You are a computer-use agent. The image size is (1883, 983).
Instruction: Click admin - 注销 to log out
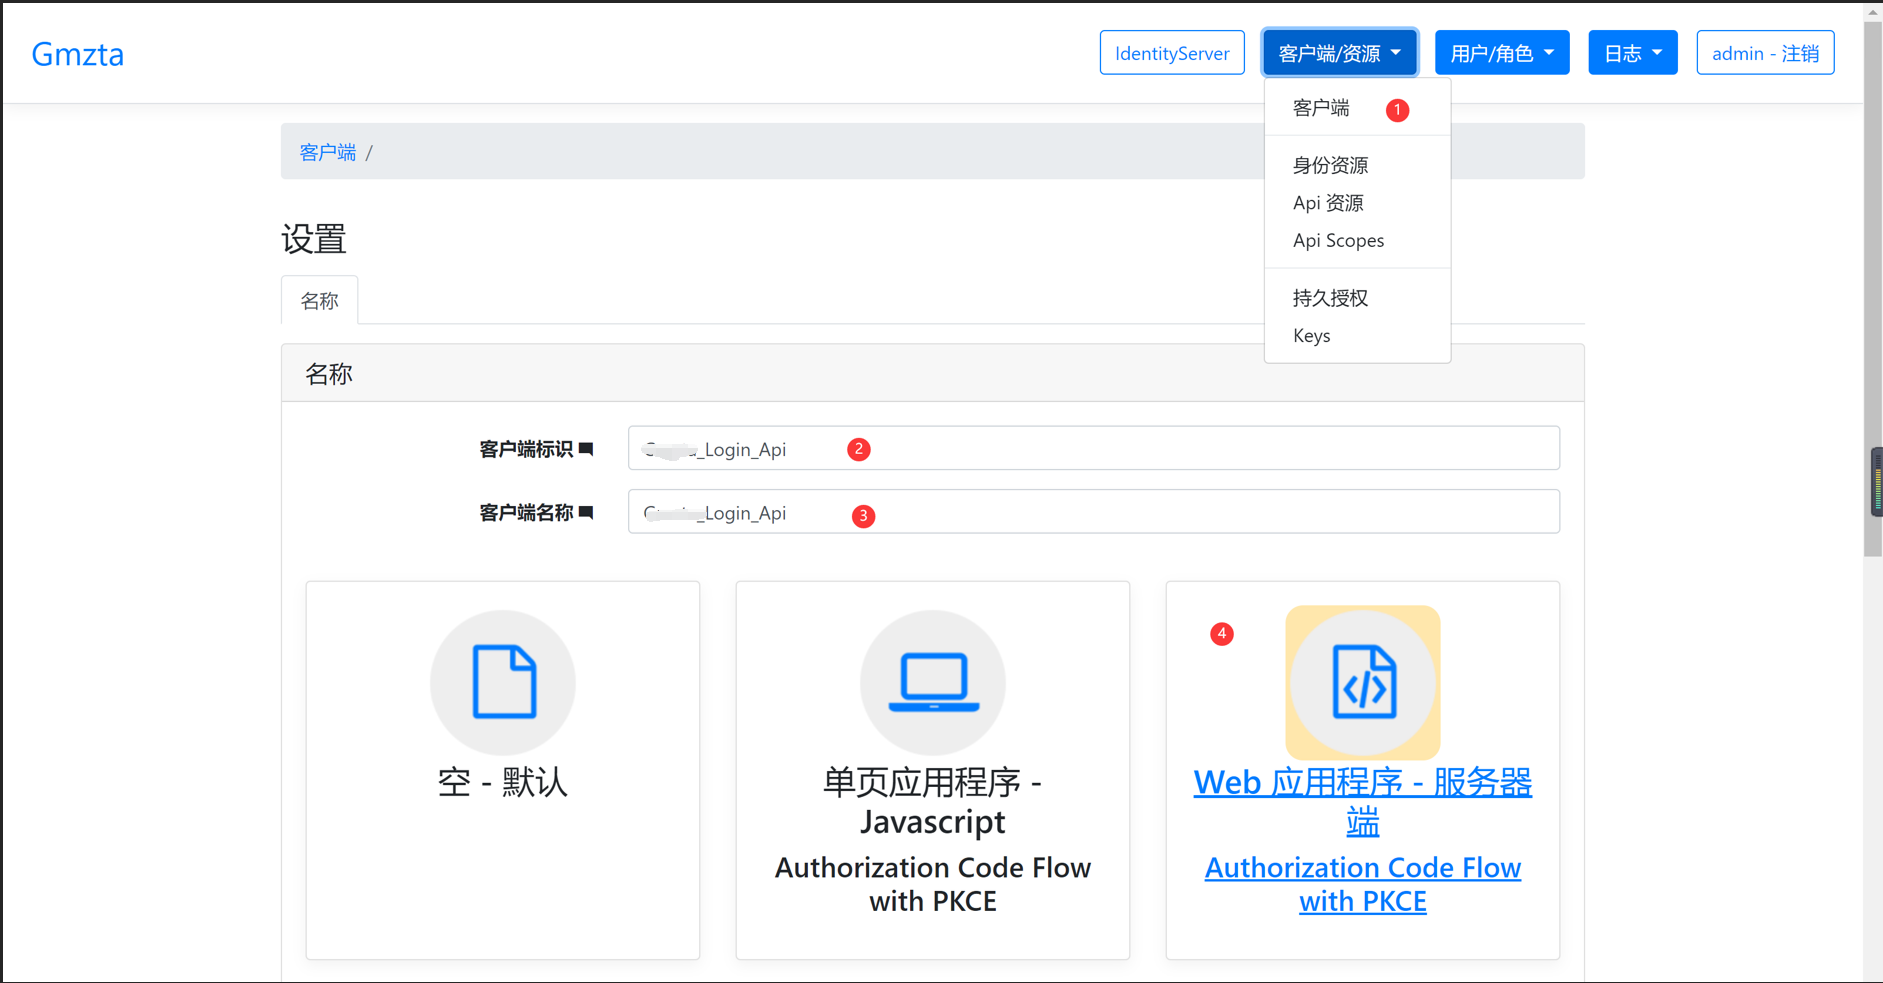1765,52
